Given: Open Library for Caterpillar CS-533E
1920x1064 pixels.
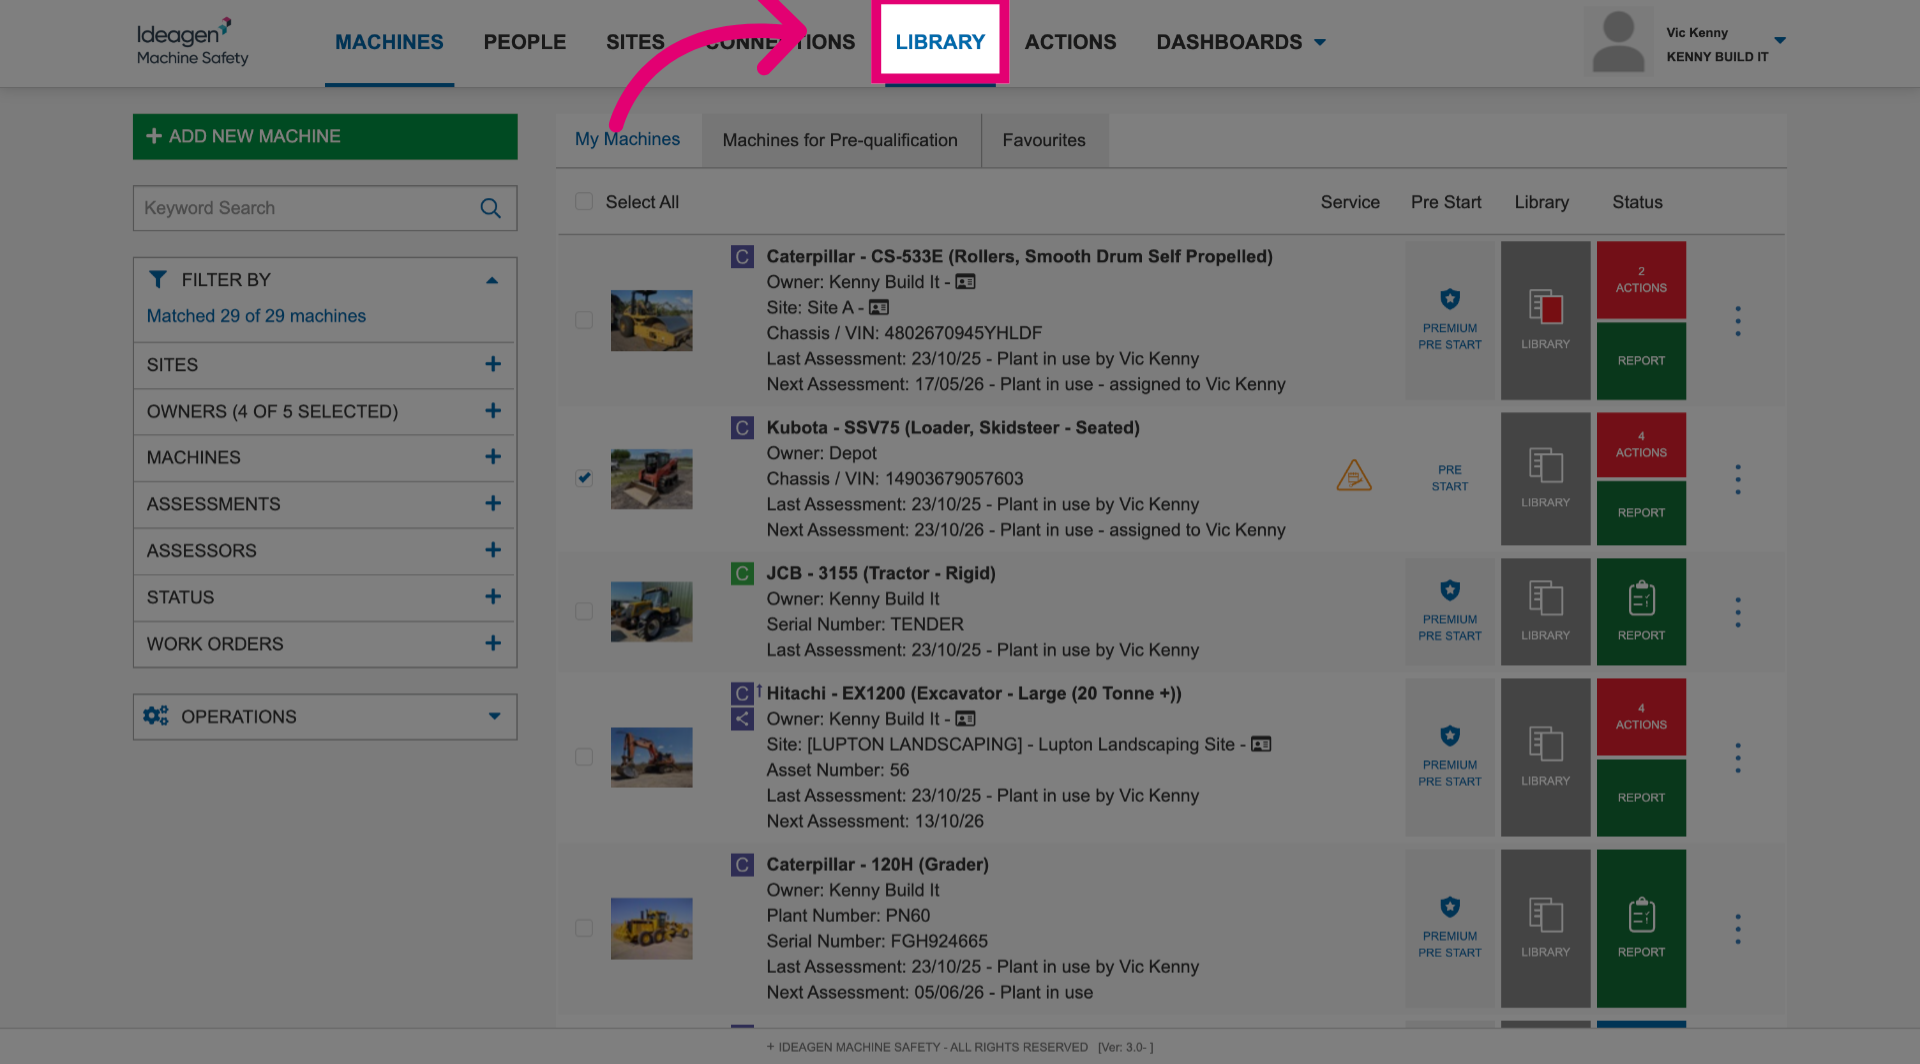Looking at the screenshot, I should point(1545,320).
